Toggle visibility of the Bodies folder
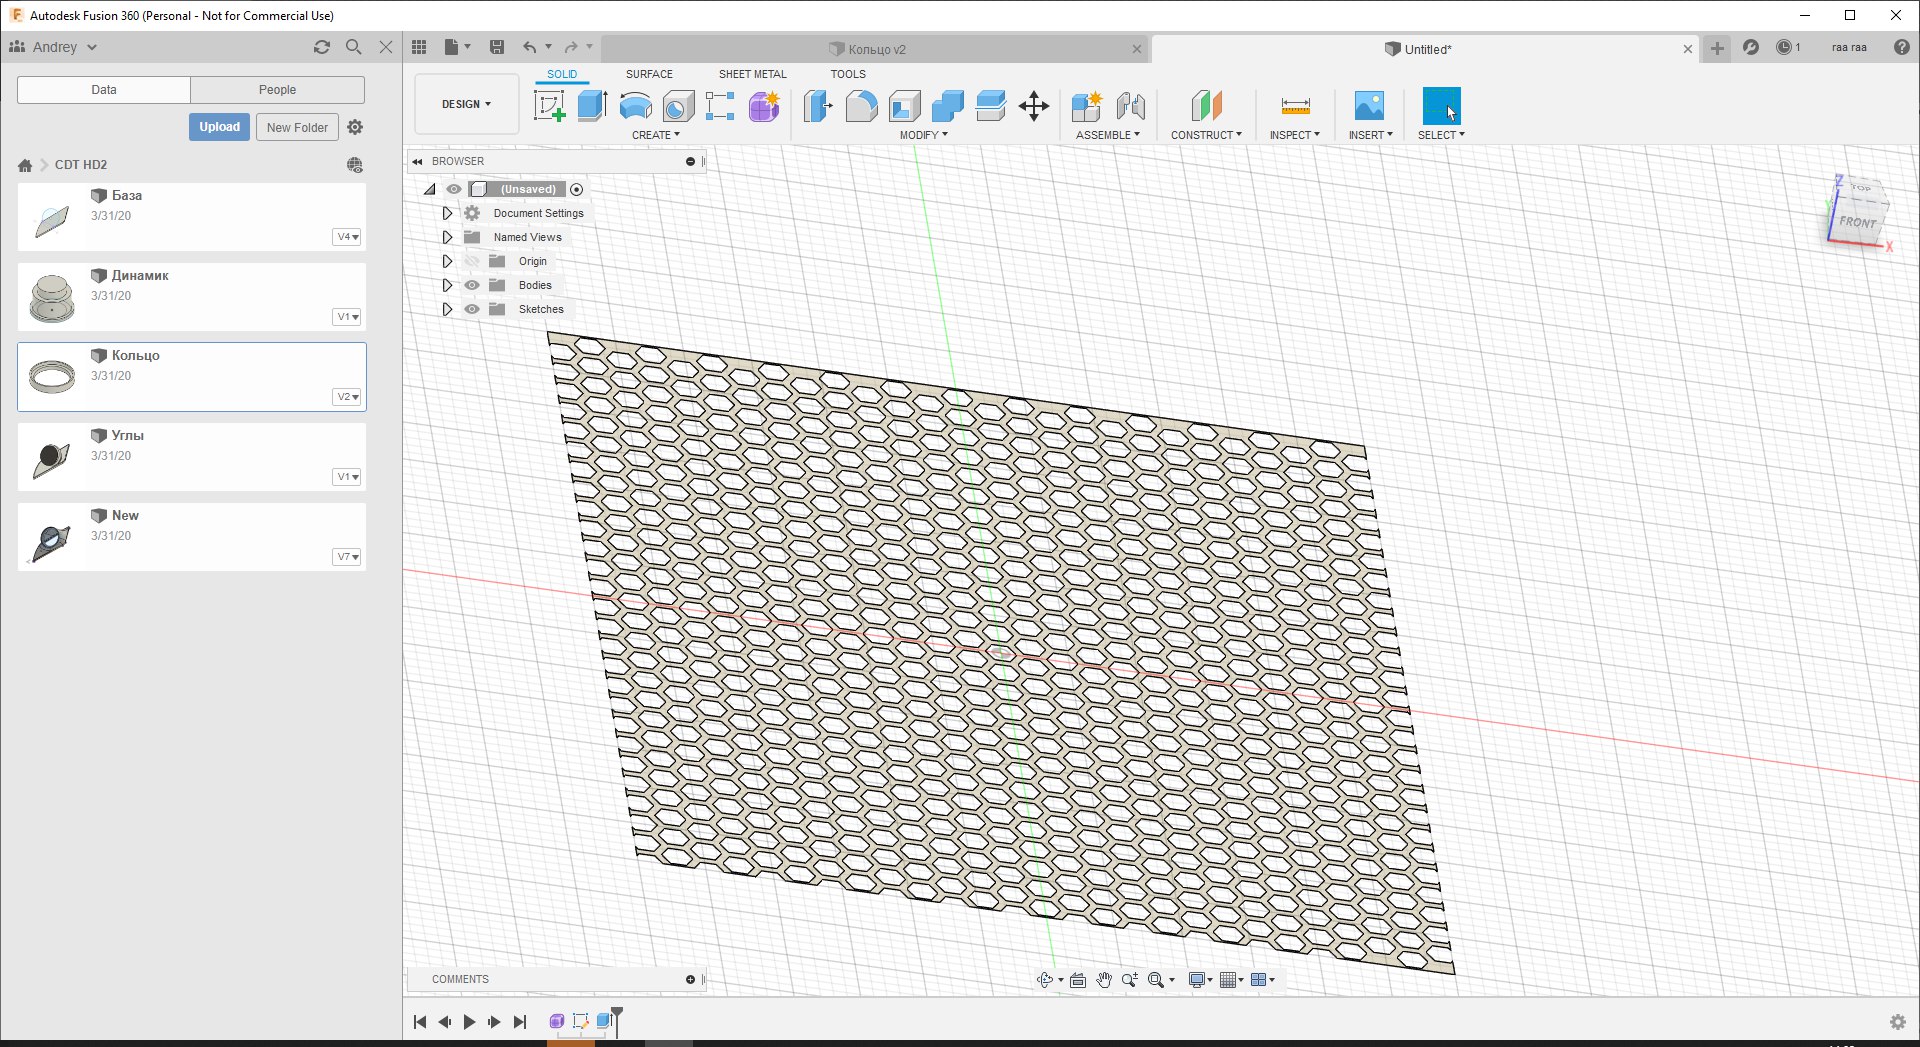This screenshot has width=1920, height=1047. (x=472, y=285)
